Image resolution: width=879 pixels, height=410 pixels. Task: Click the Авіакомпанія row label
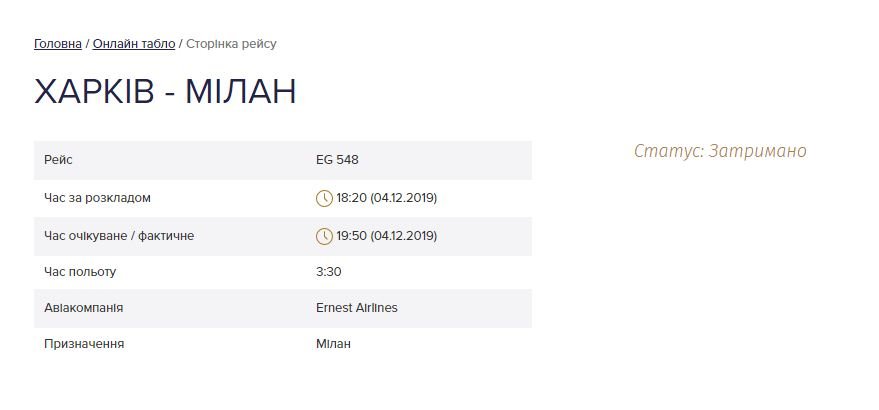(84, 308)
